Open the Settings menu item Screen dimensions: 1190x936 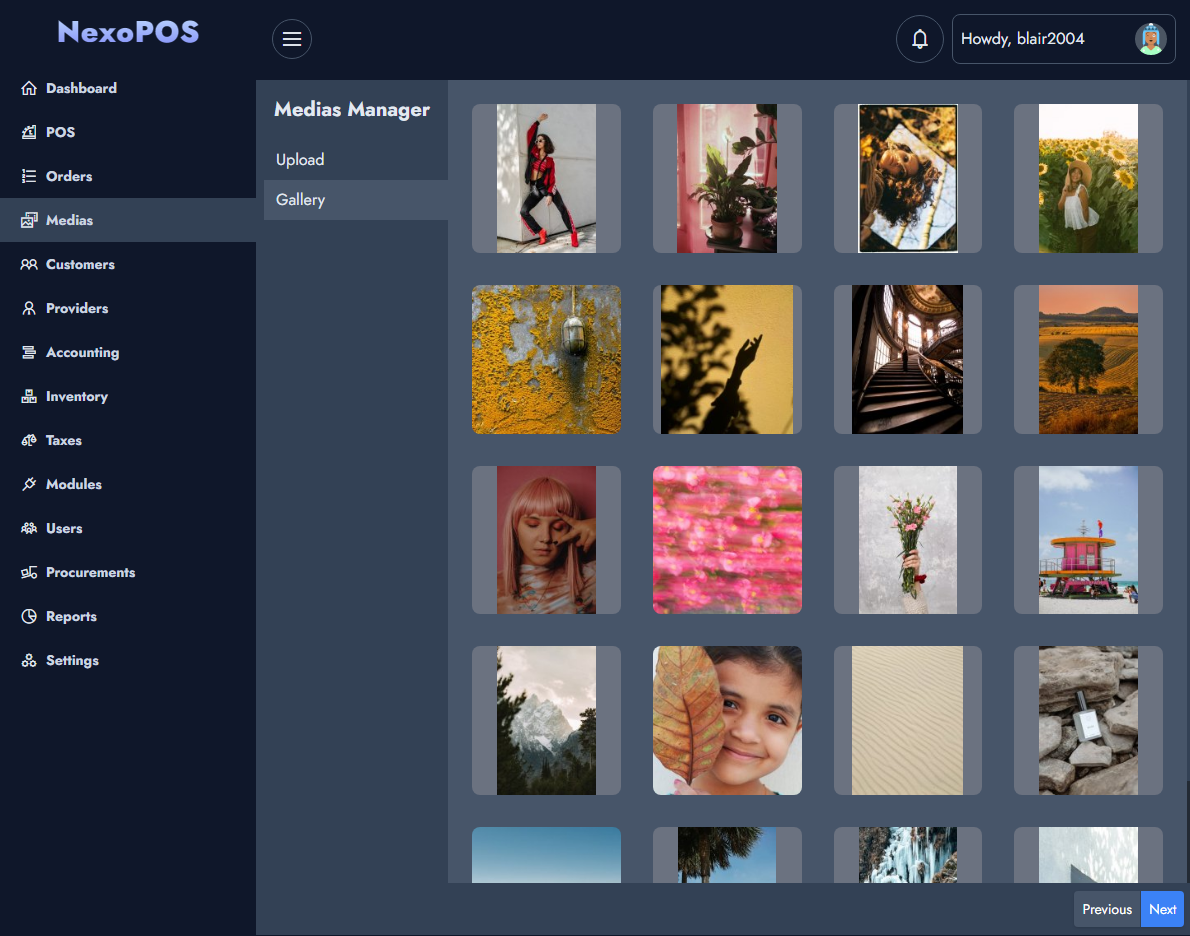[128, 660]
